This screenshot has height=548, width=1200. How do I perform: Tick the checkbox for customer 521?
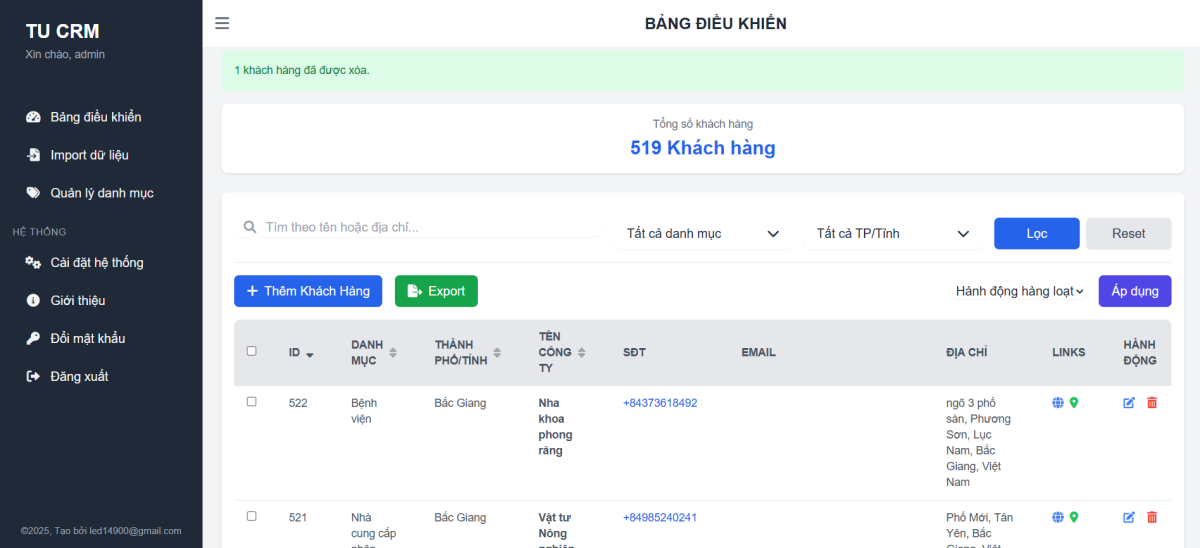click(252, 516)
